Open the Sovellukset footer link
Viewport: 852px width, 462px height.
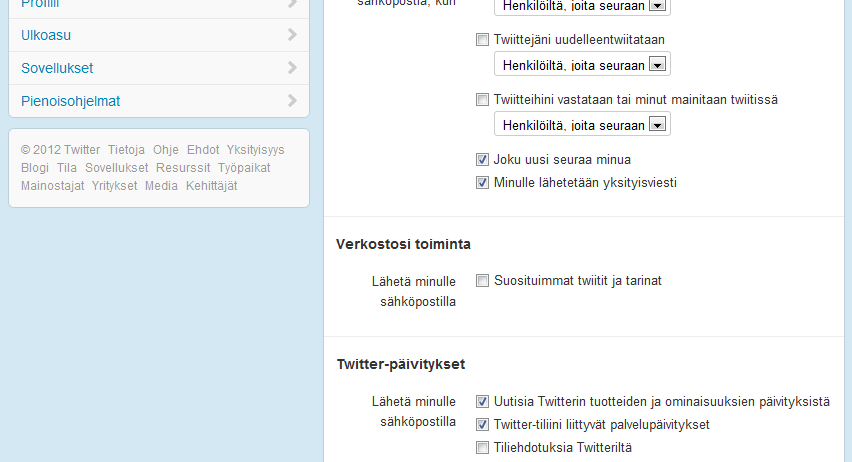pos(116,167)
